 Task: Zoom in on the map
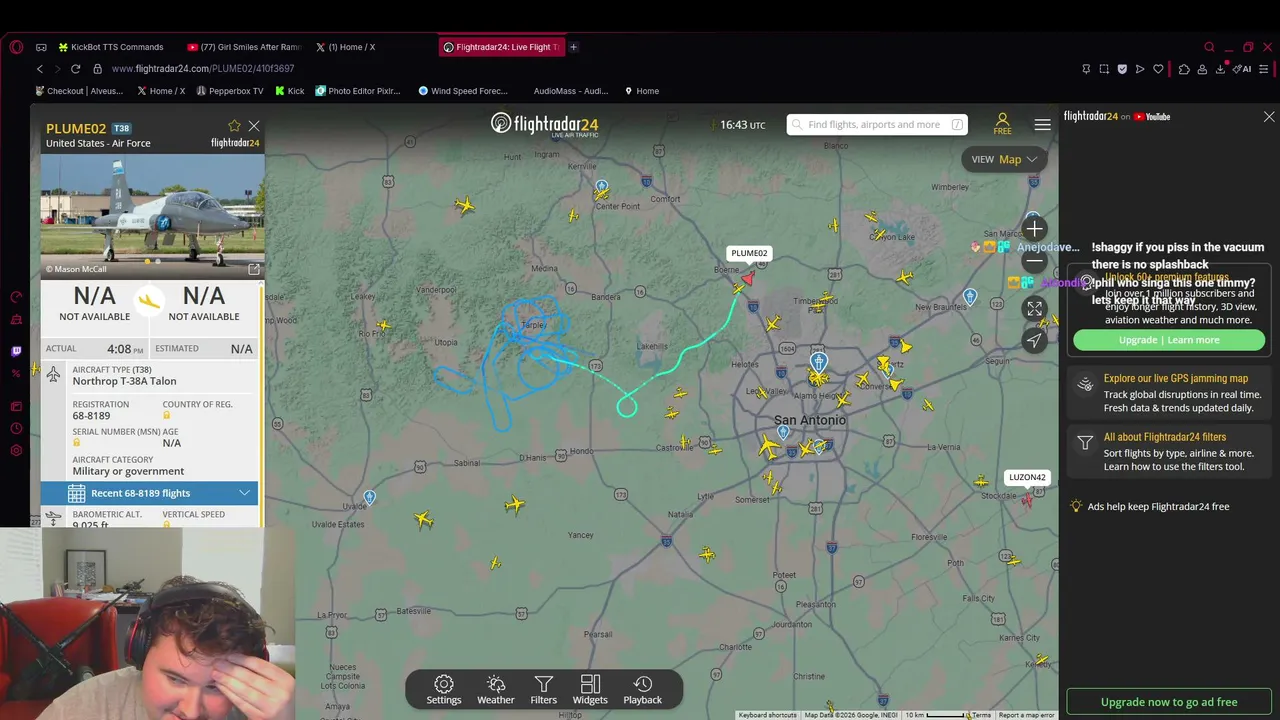[x=1034, y=229]
